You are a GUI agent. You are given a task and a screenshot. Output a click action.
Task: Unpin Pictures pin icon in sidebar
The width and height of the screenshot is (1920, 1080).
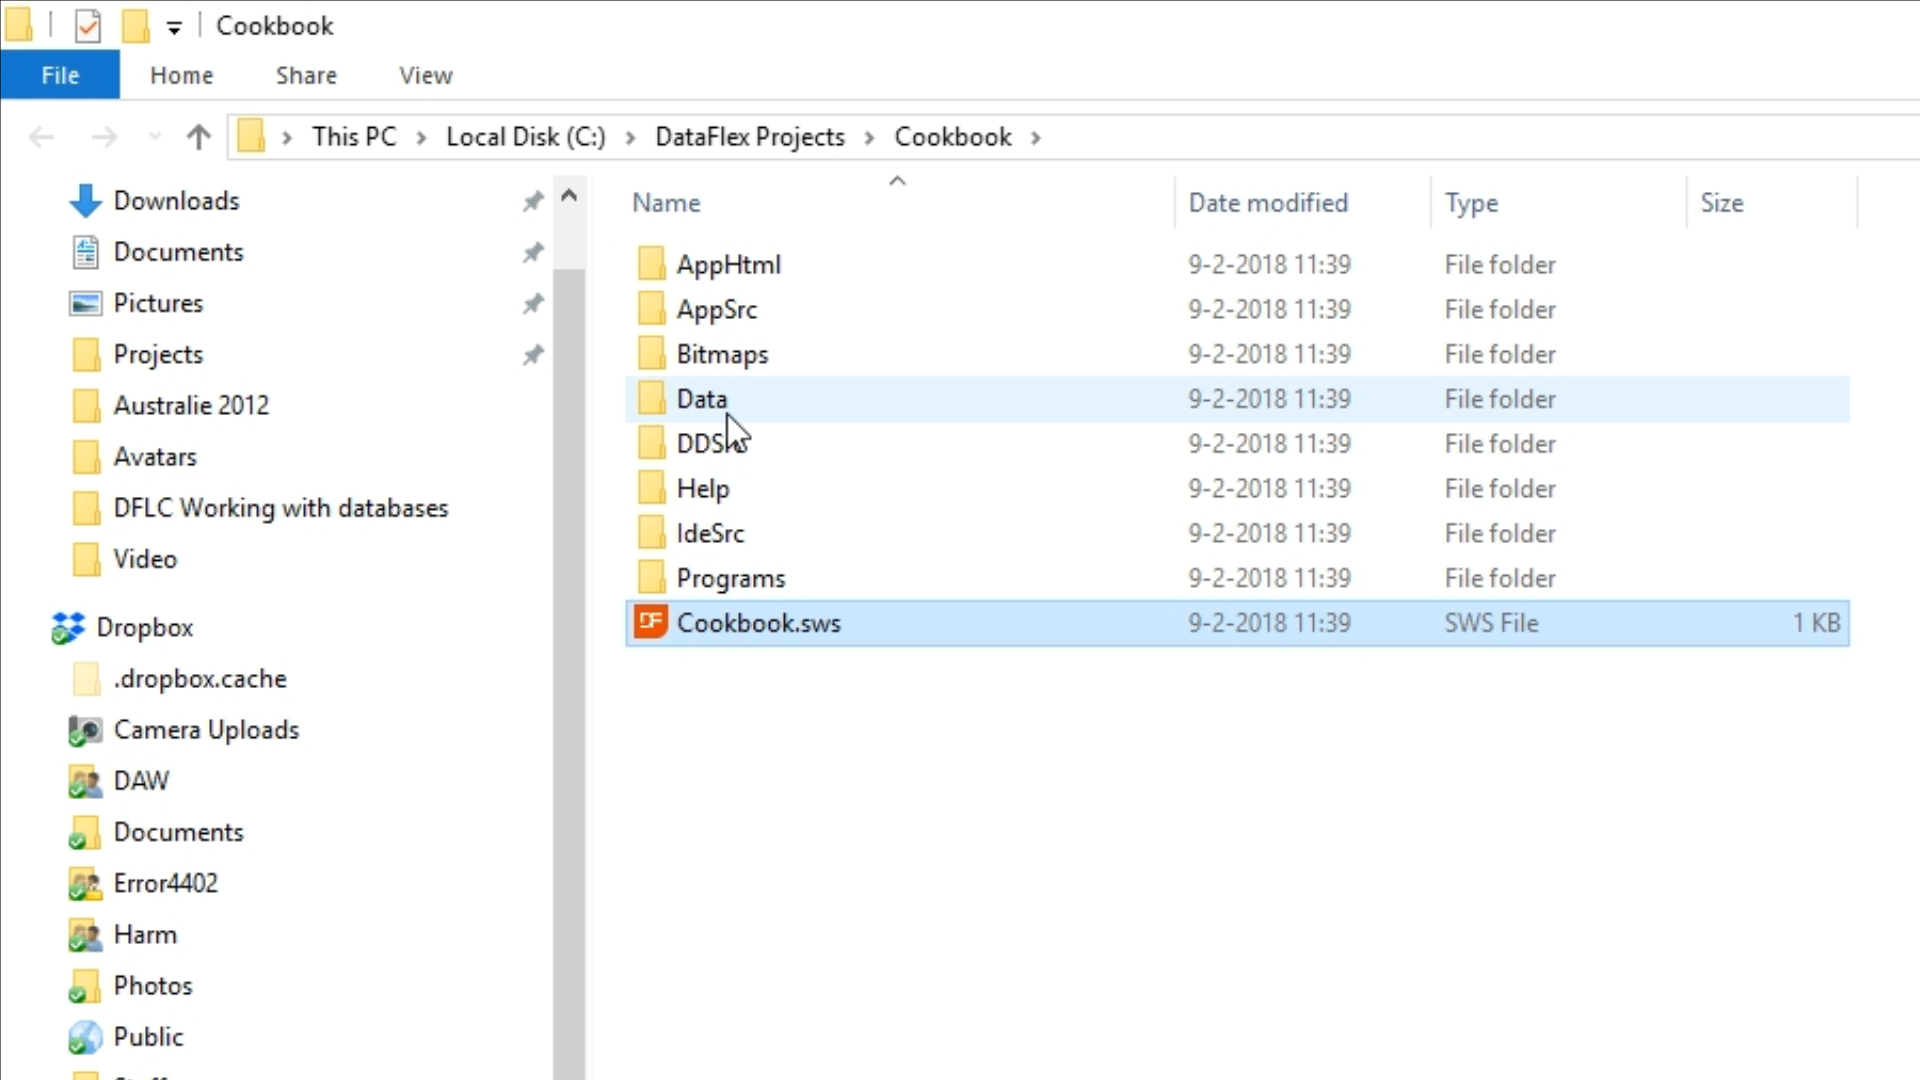pos(533,304)
